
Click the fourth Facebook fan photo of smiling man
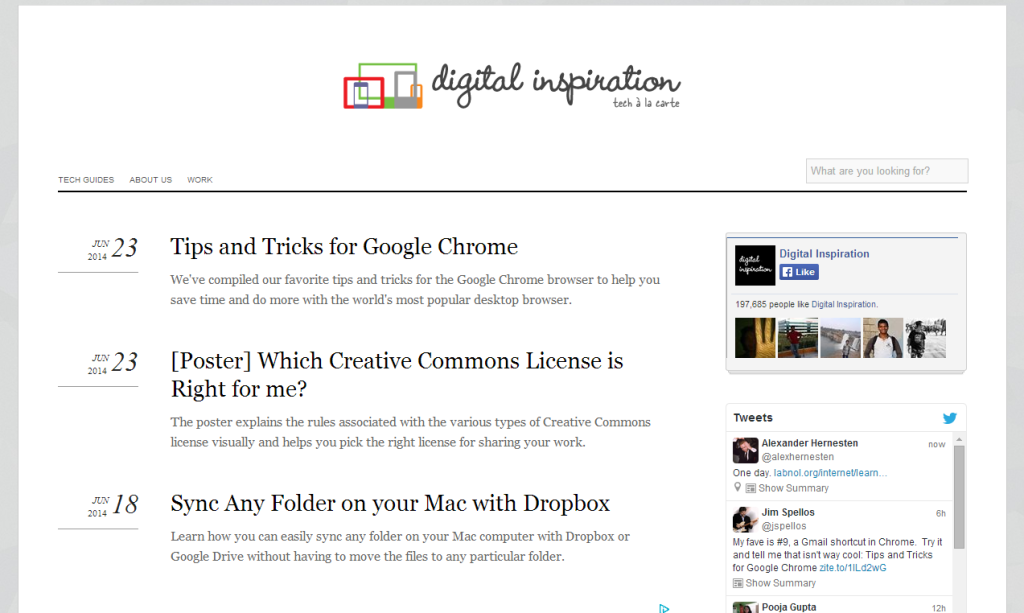(883, 338)
